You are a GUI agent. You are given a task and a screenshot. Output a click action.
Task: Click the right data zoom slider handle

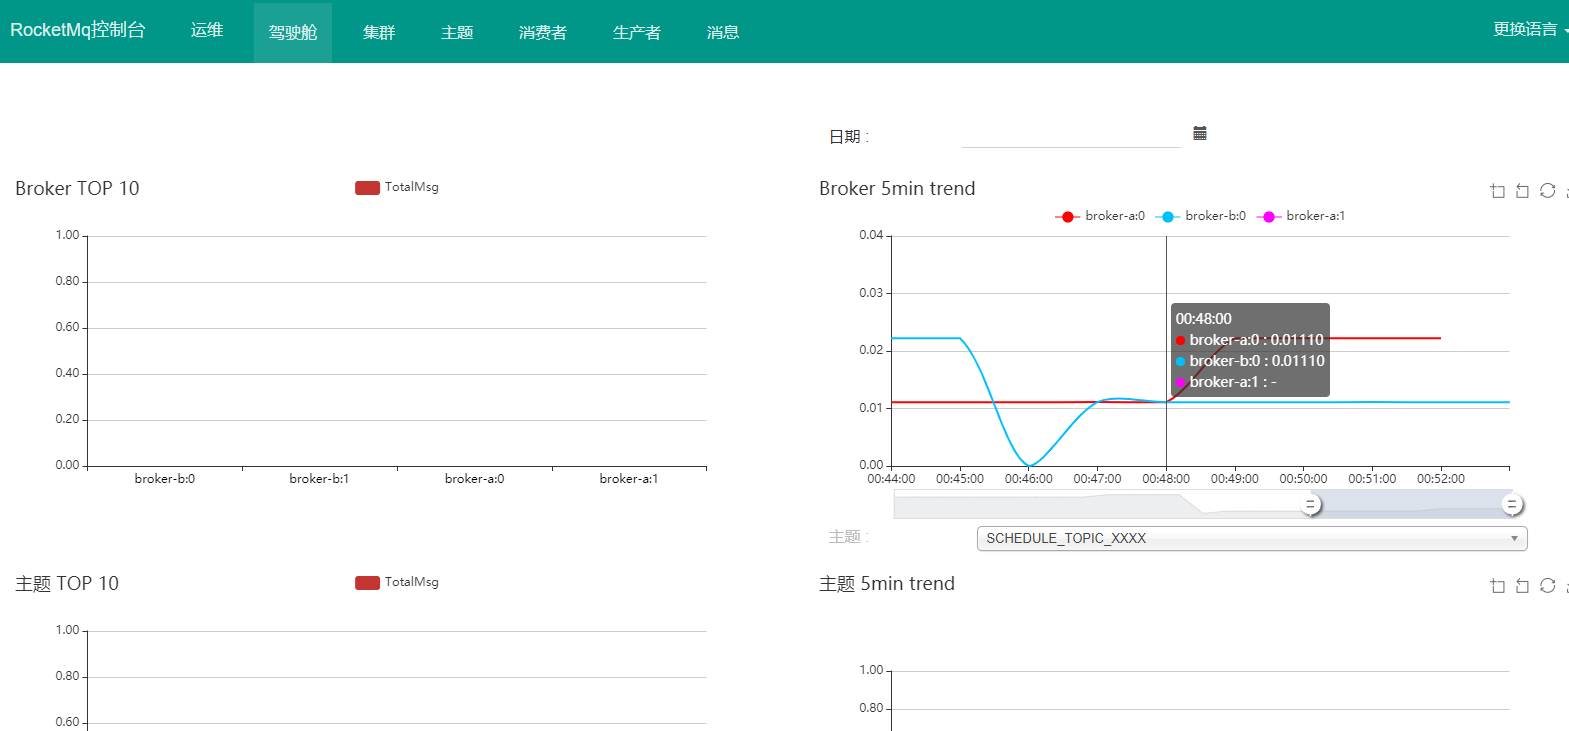click(x=1512, y=505)
